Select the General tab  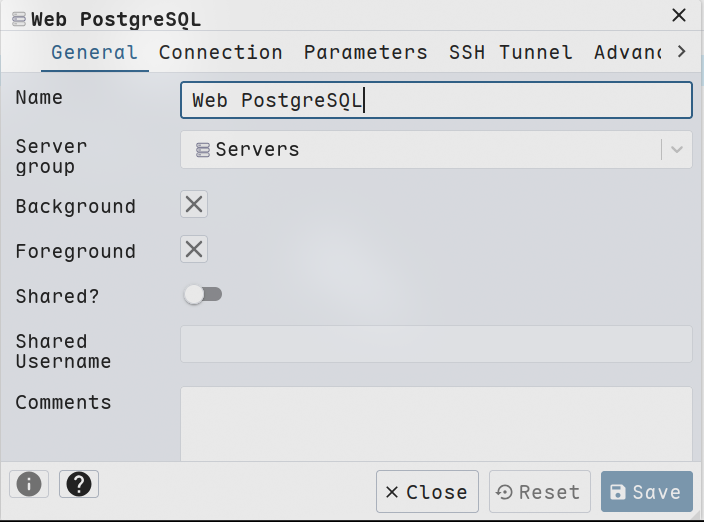click(x=94, y=52)
